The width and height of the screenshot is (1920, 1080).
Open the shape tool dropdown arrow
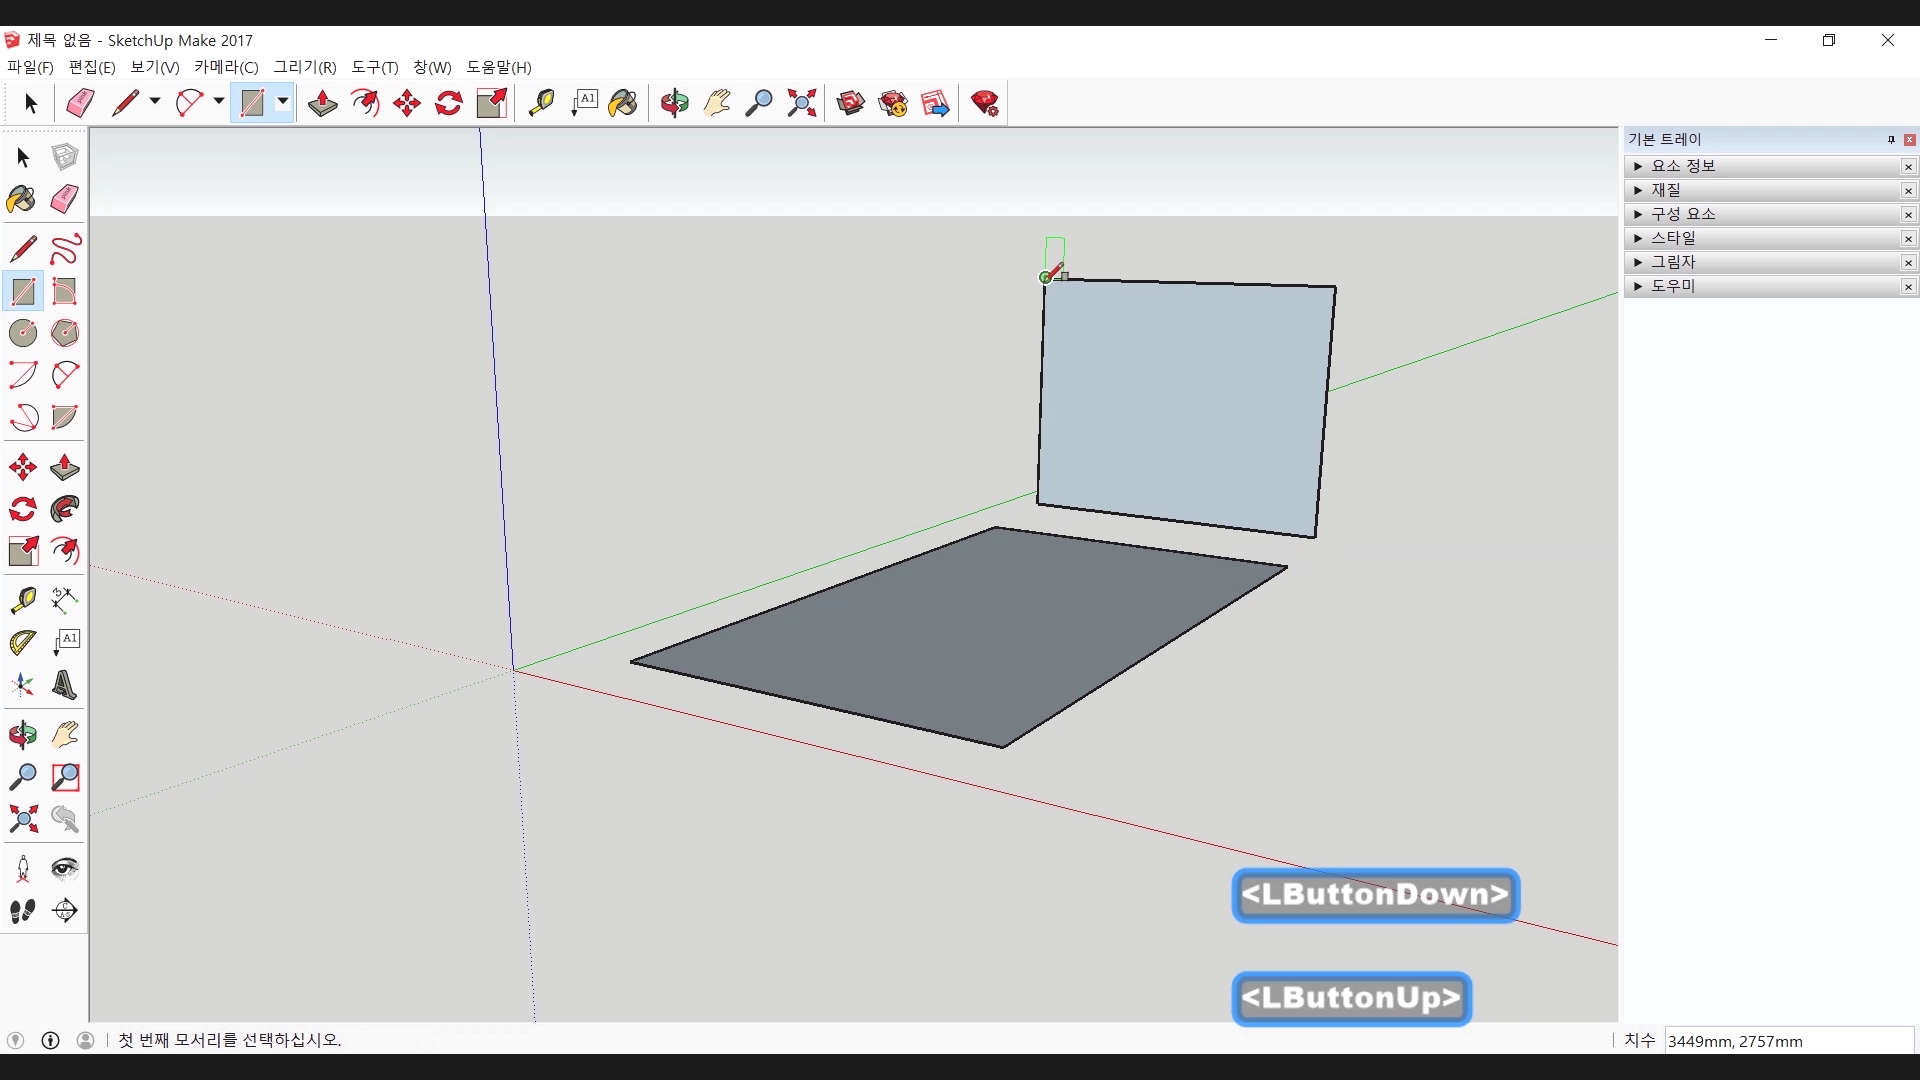(283, 102)
